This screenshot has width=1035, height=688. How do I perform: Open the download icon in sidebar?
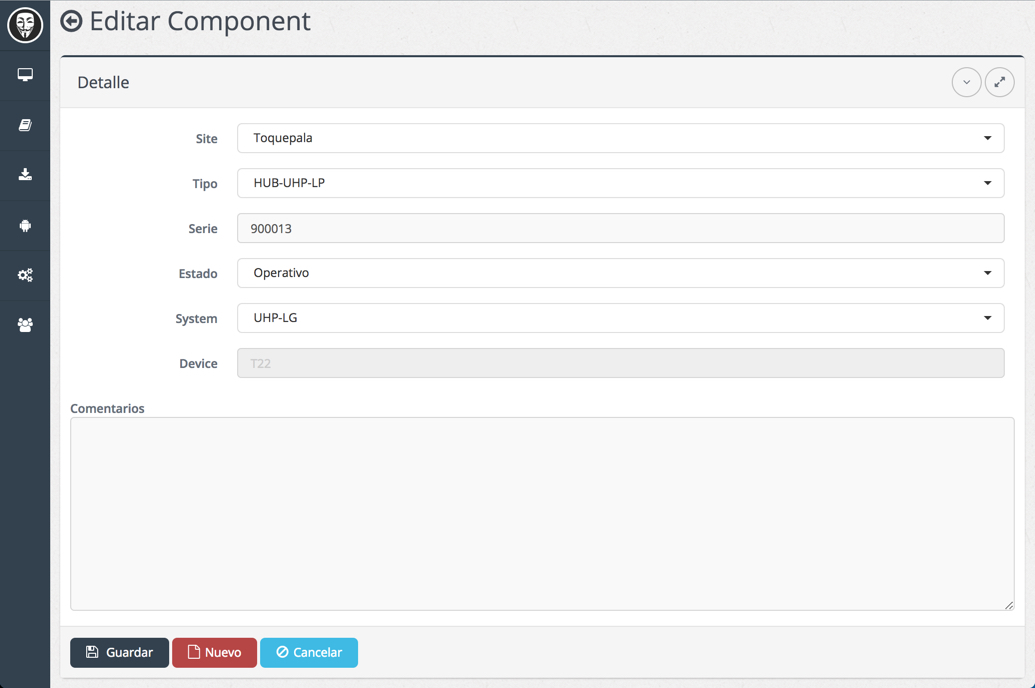pyautogui.click(x=25, y=174)
